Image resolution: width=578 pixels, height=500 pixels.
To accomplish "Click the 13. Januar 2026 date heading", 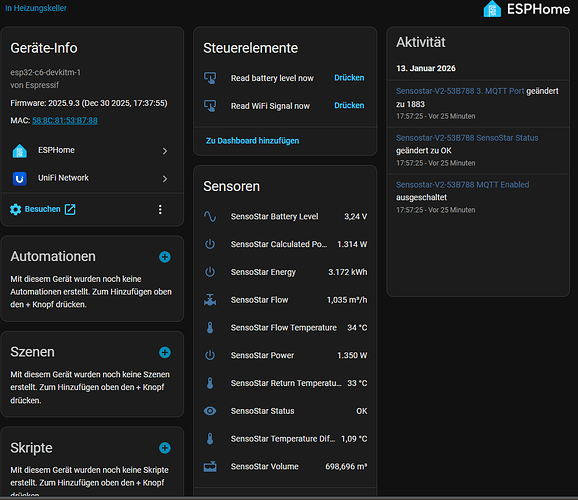I will [426, 68].
